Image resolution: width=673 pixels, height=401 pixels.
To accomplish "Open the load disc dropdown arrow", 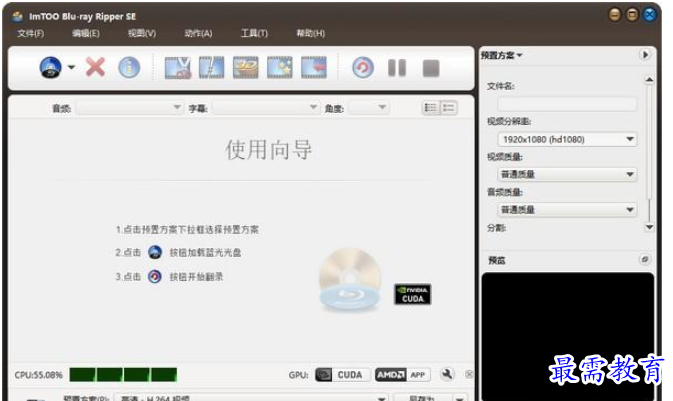I will click(72, 67).
